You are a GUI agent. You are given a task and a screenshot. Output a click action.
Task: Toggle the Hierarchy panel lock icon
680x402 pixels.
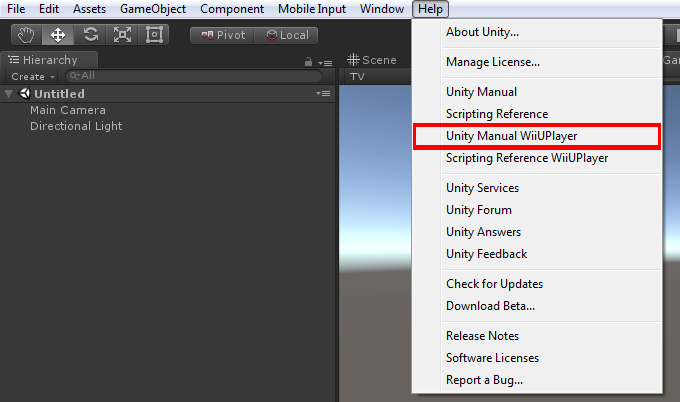308,62
